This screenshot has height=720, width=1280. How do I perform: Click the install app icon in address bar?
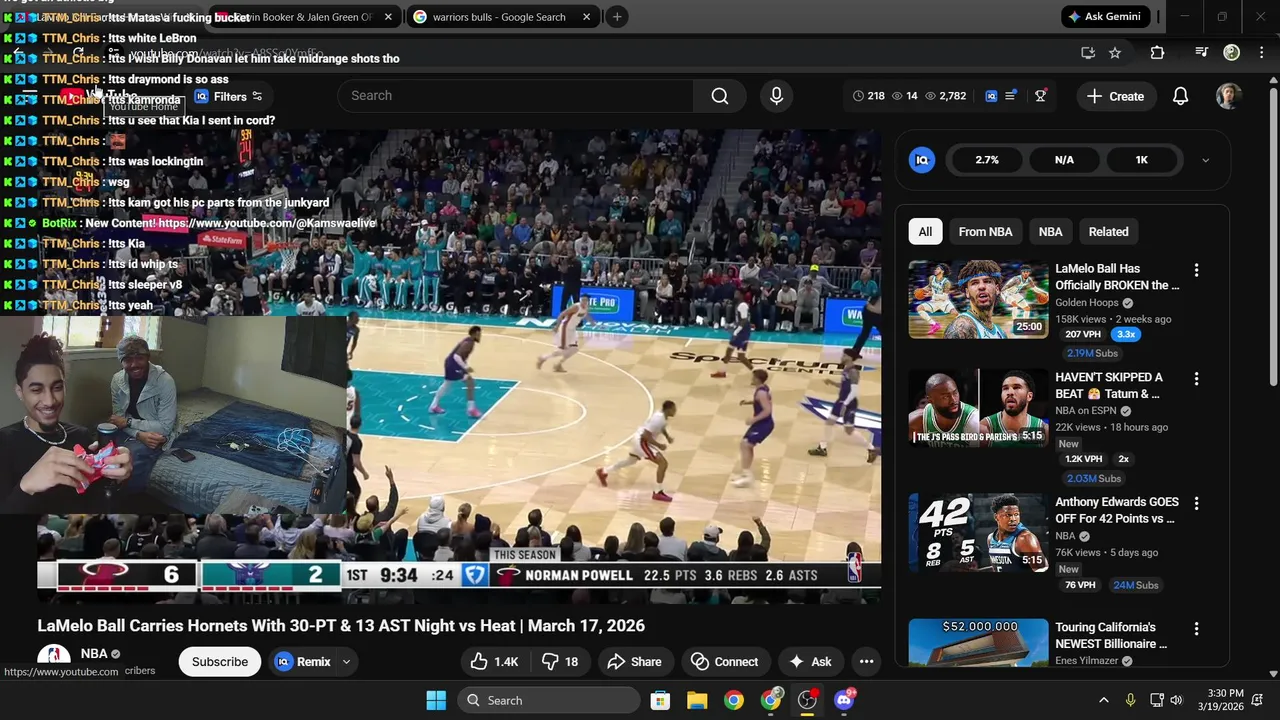[1088, 52]
